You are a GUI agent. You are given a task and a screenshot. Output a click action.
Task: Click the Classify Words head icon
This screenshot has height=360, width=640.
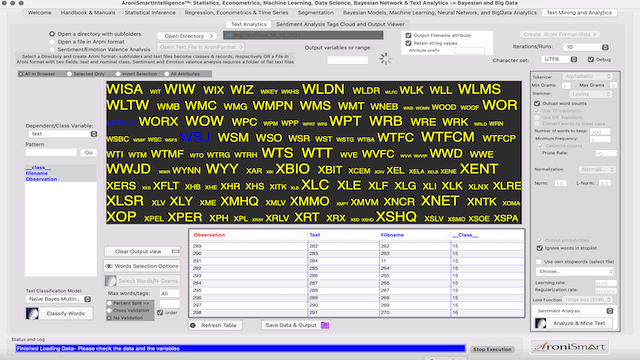point(32,313)
